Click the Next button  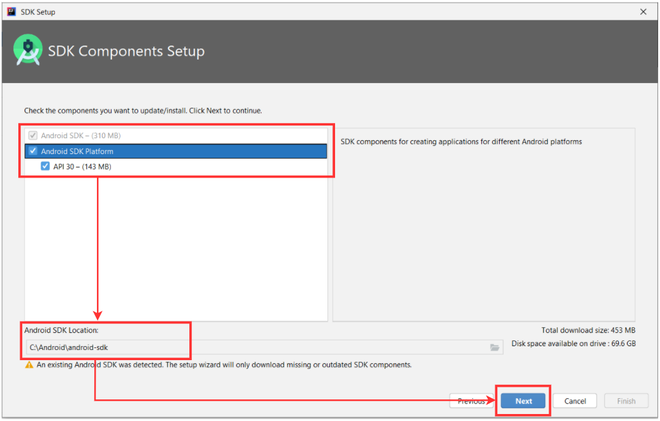tap(523, 401)
